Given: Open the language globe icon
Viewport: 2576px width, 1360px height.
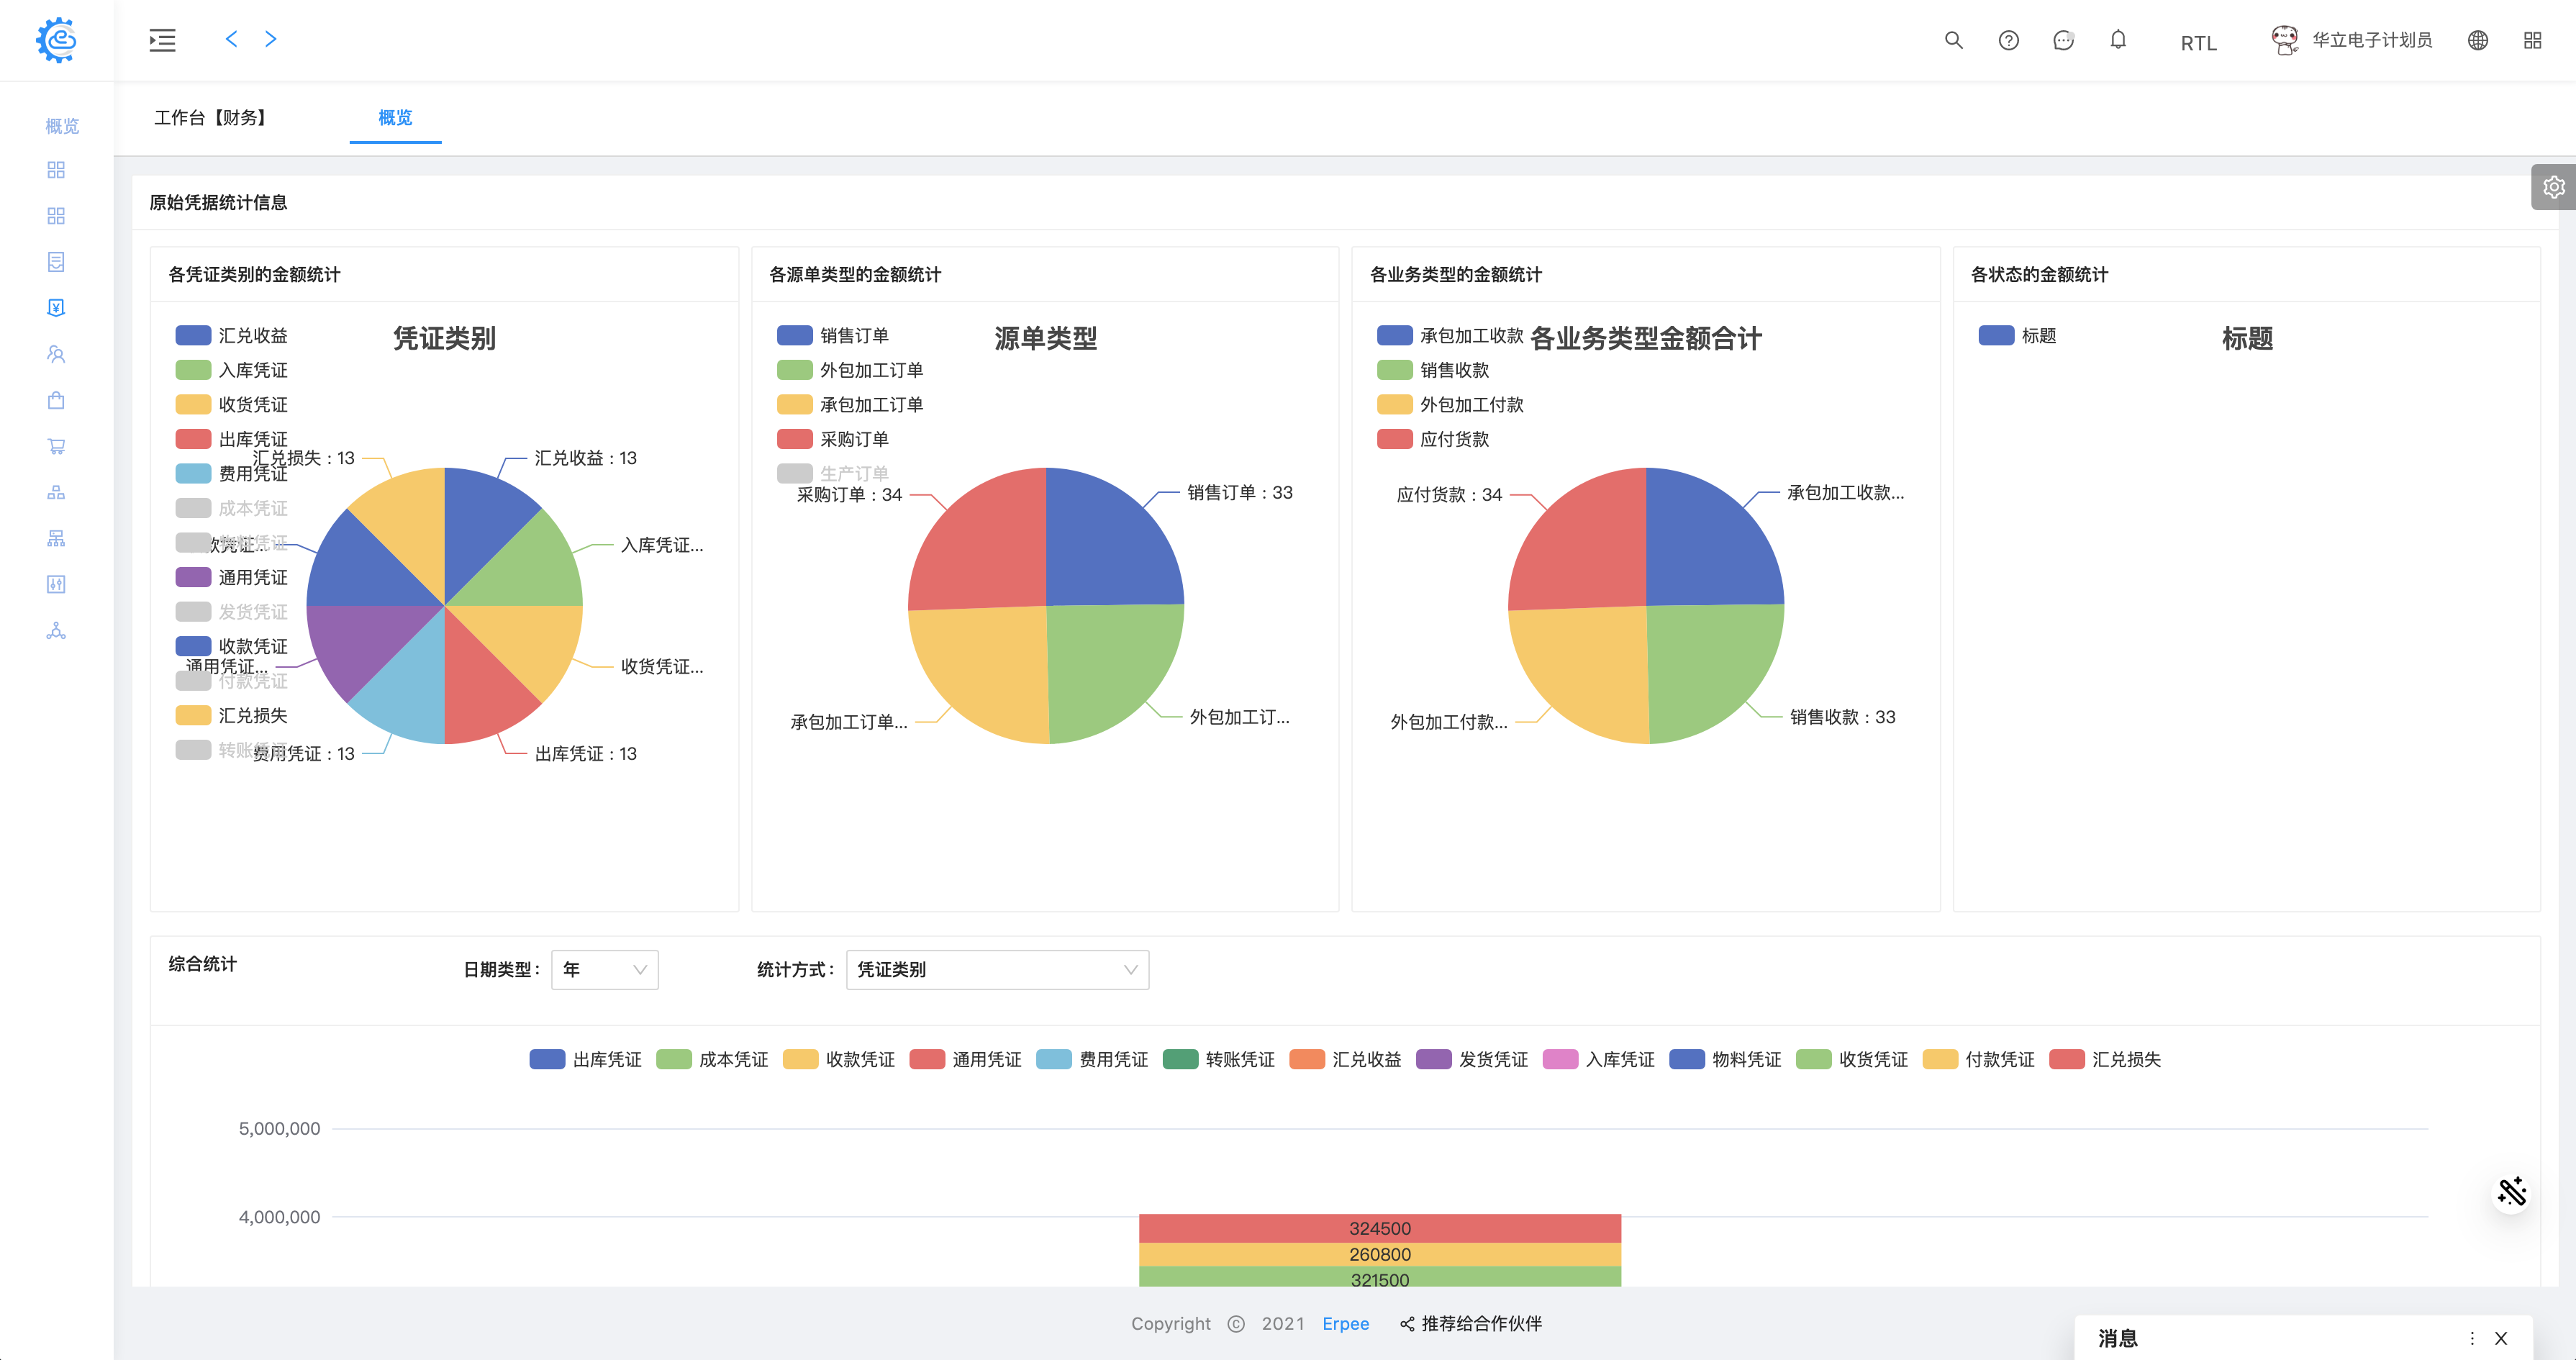Looking at the screenshot, I should (2477, 40).
